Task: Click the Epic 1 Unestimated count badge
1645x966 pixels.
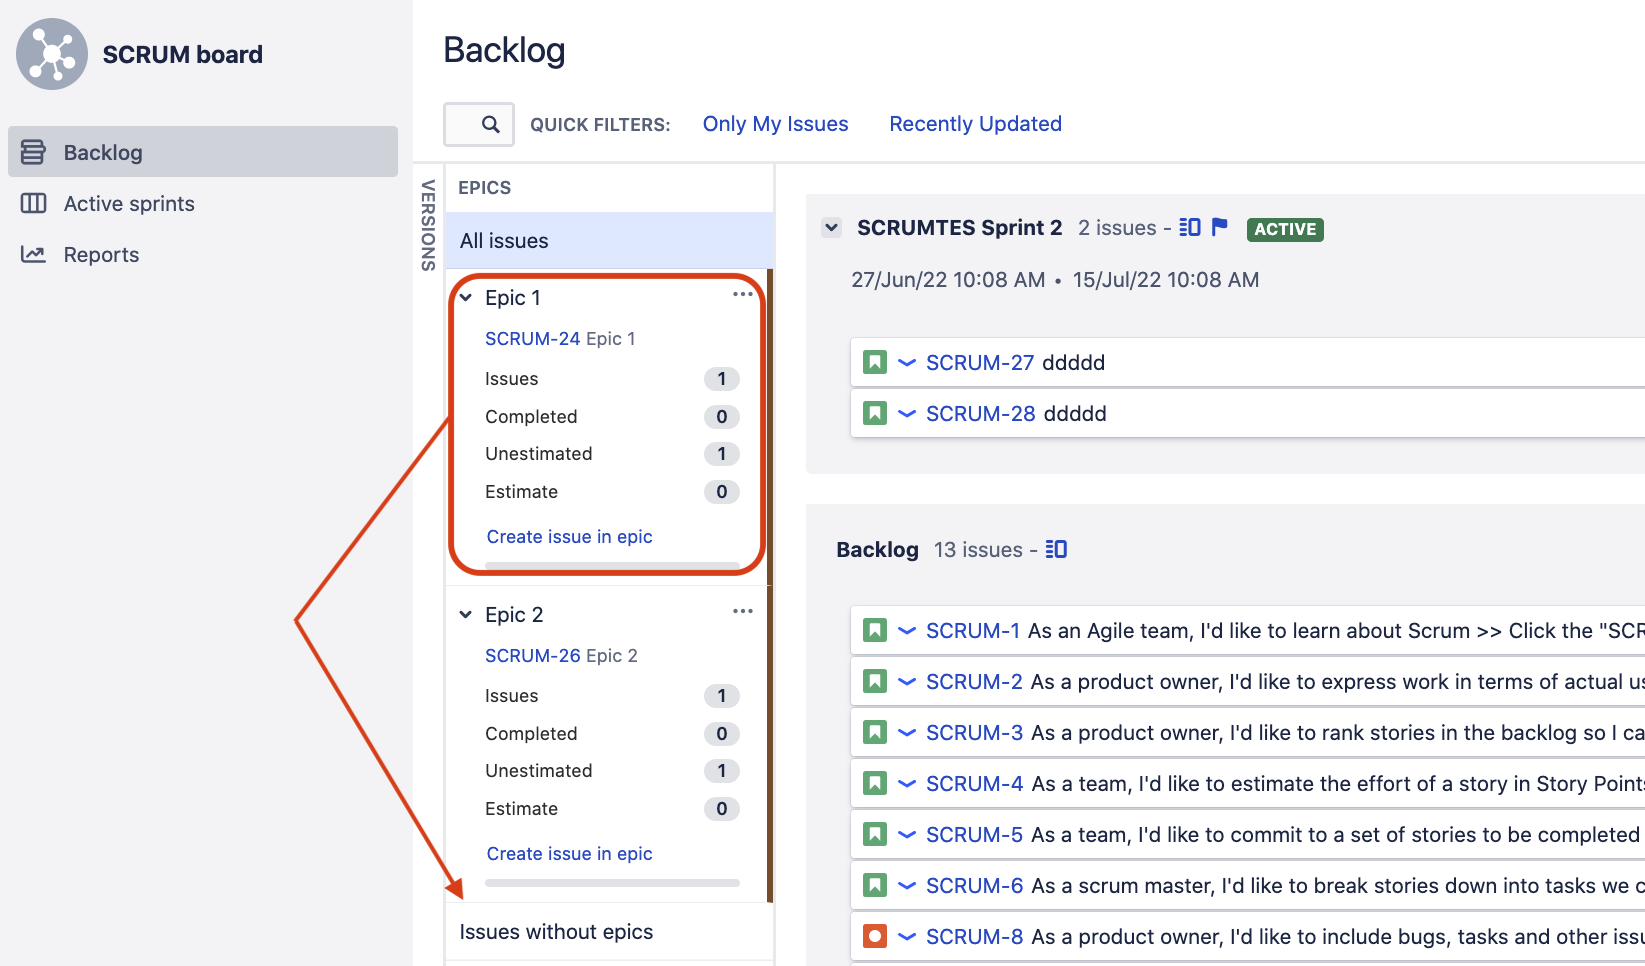Action: (722, 454)
